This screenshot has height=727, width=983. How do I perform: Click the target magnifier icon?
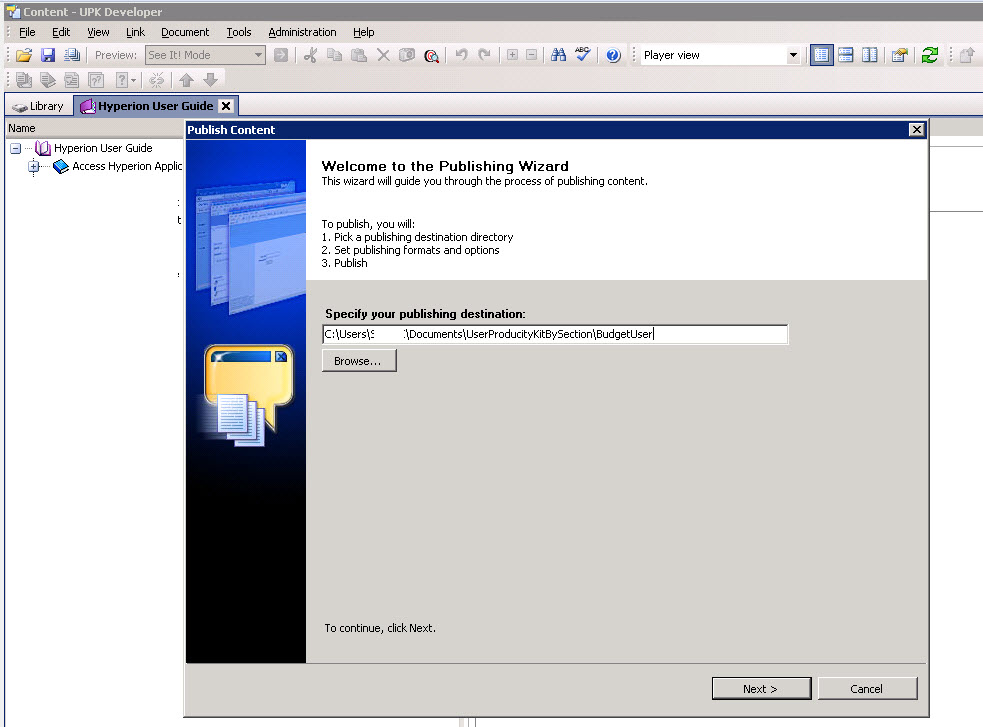tap(431, 56)
